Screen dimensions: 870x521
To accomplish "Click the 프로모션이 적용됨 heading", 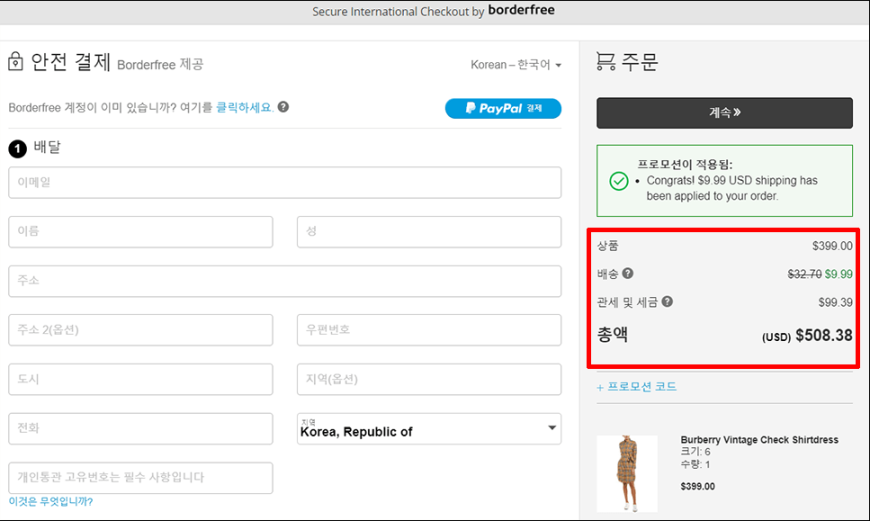I will pos(685,164).
